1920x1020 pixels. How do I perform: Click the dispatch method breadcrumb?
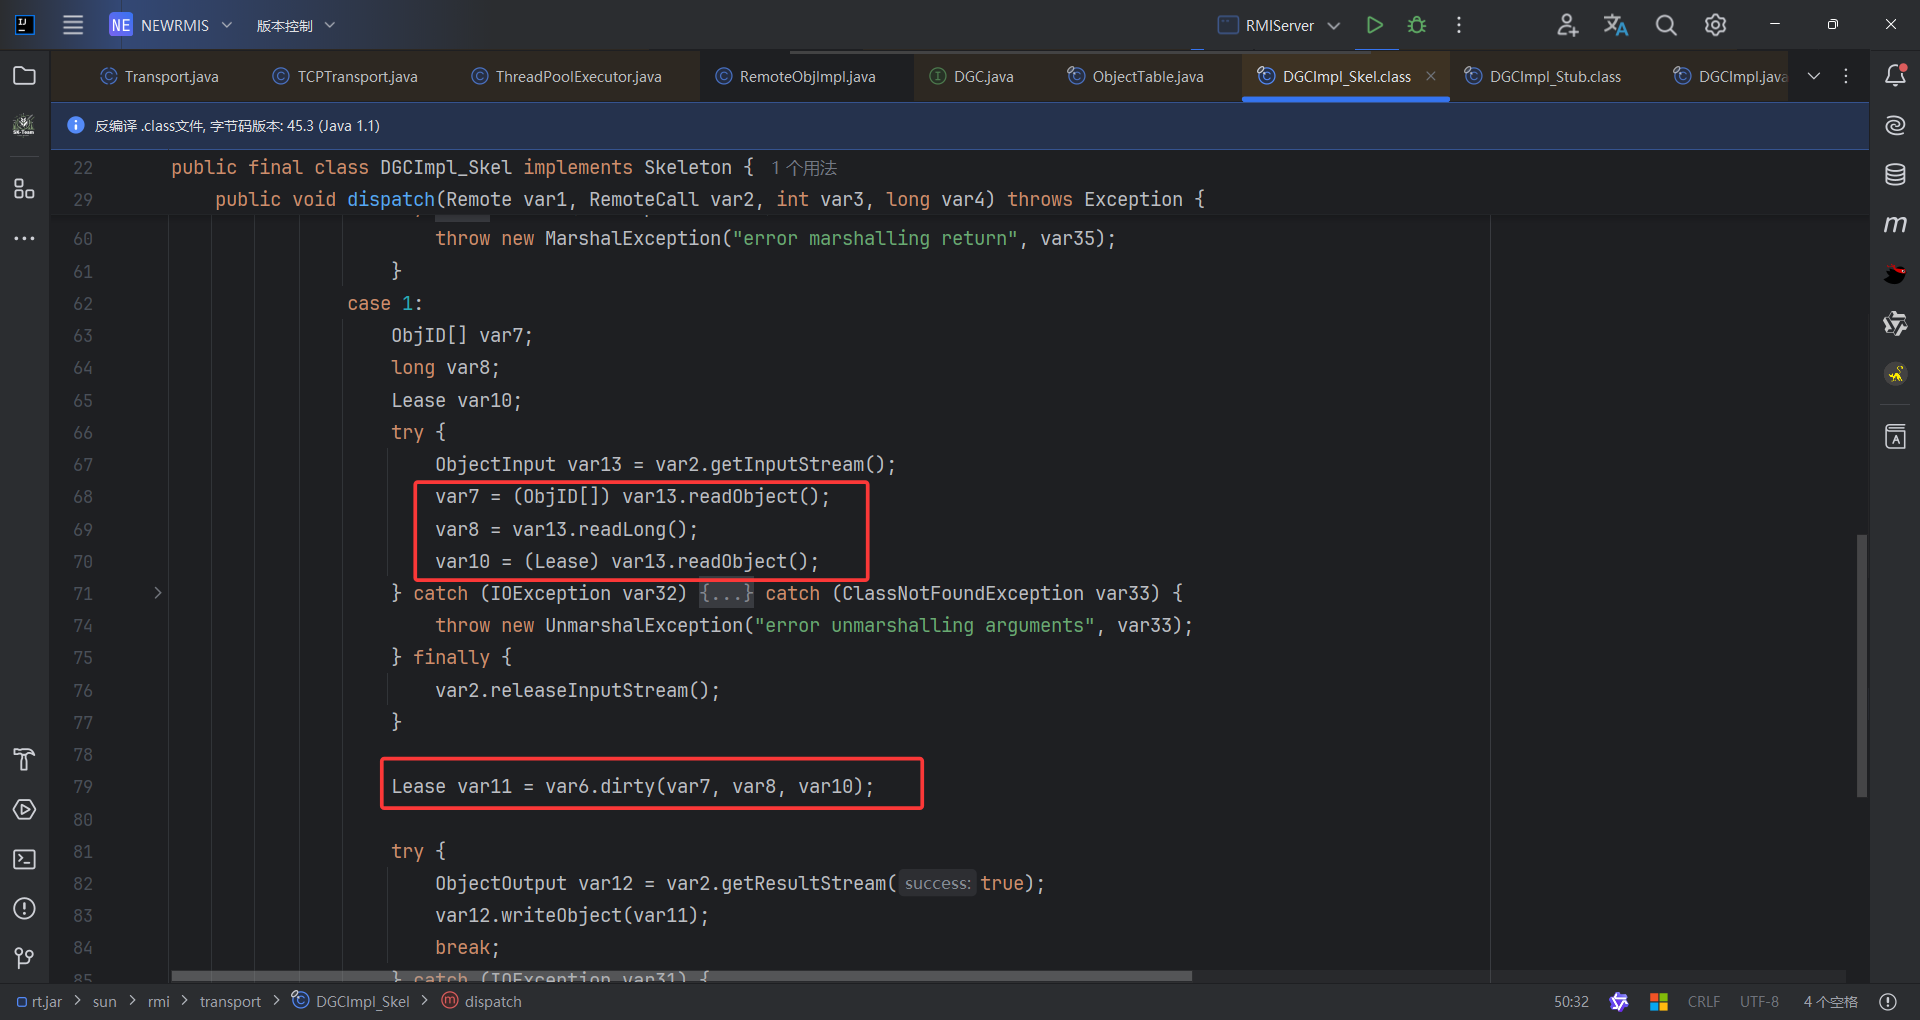[x=482, y=1002]
